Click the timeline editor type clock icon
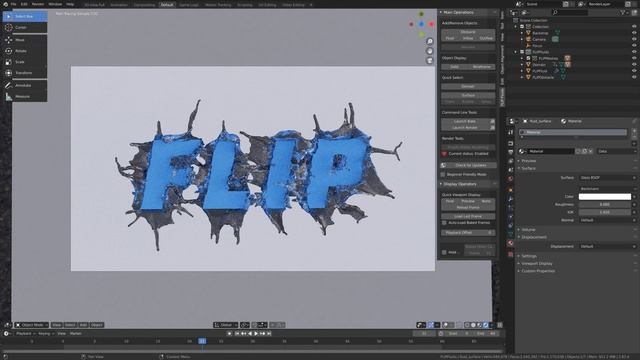 click(x=7, y=333)
